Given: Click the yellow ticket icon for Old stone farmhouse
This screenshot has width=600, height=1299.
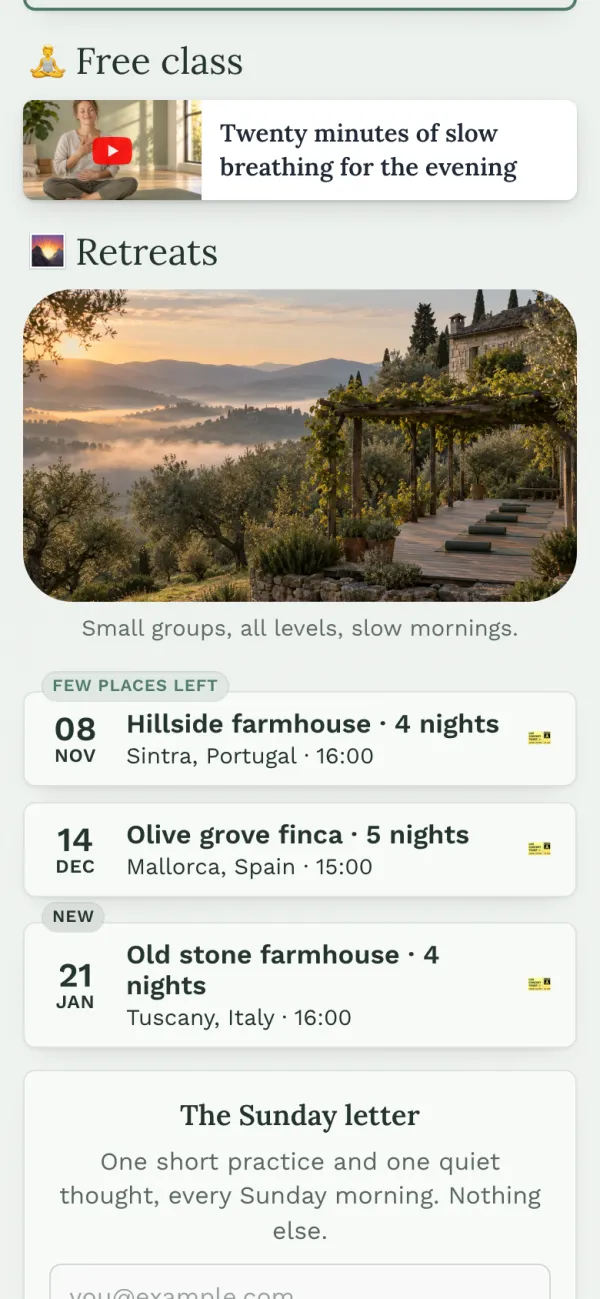Looking at the screenshot, I should coord(539,985).
